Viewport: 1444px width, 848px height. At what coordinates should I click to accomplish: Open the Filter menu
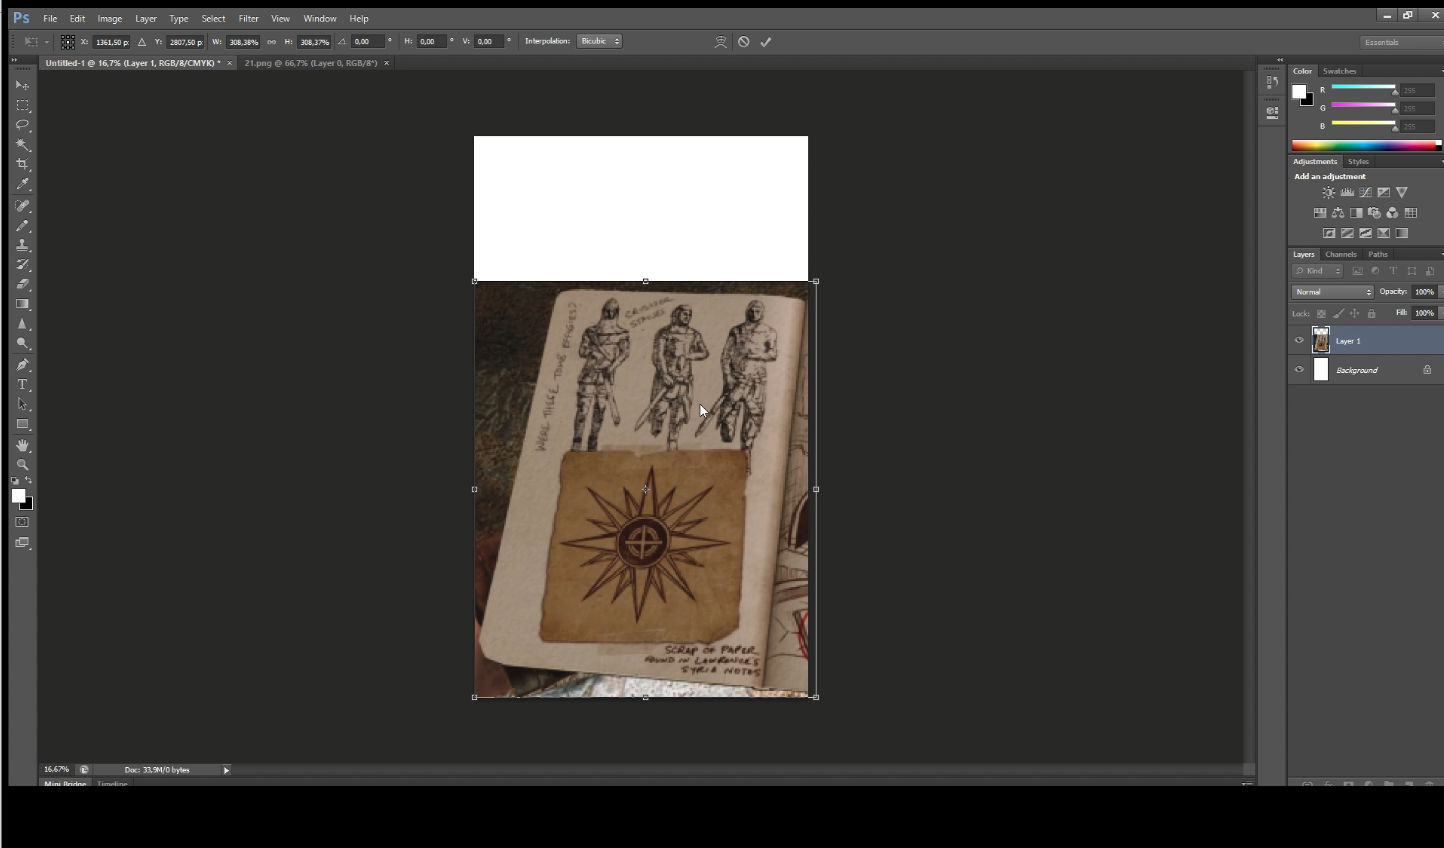[x=248, y=18]
